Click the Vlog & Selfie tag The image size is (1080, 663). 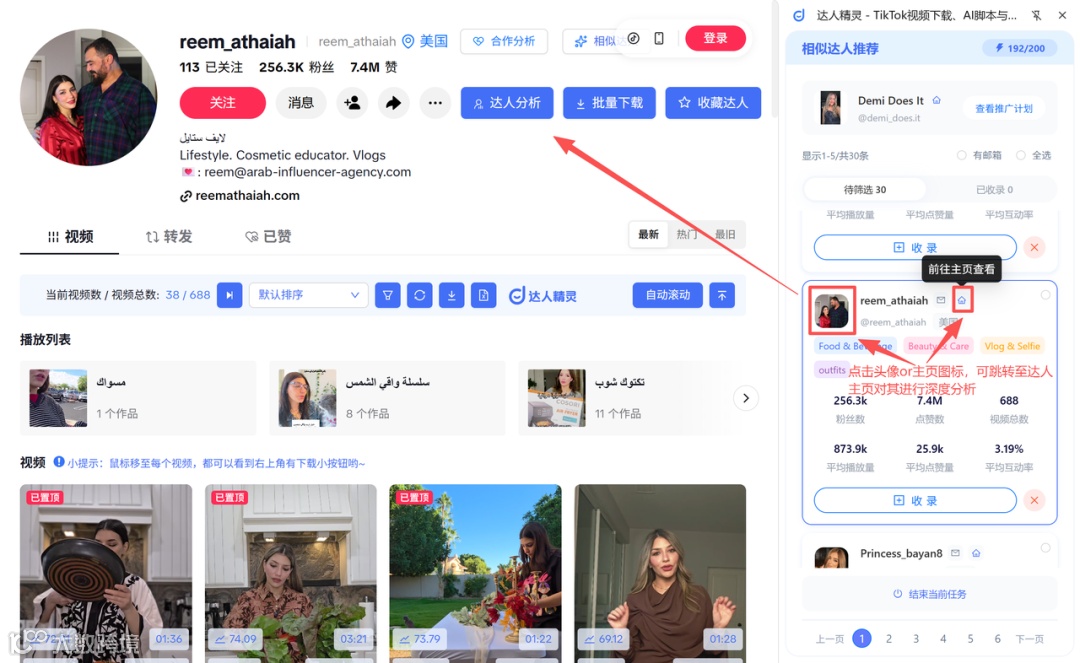[1012, 346]
